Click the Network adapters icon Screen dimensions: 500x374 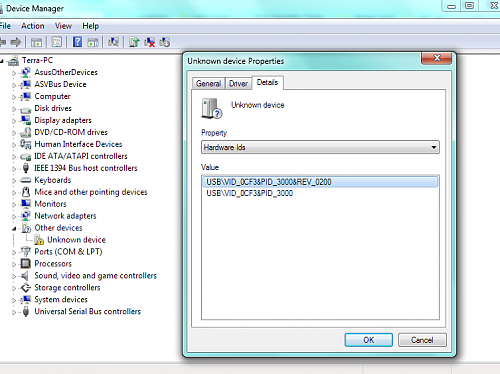tap(26, 216)
